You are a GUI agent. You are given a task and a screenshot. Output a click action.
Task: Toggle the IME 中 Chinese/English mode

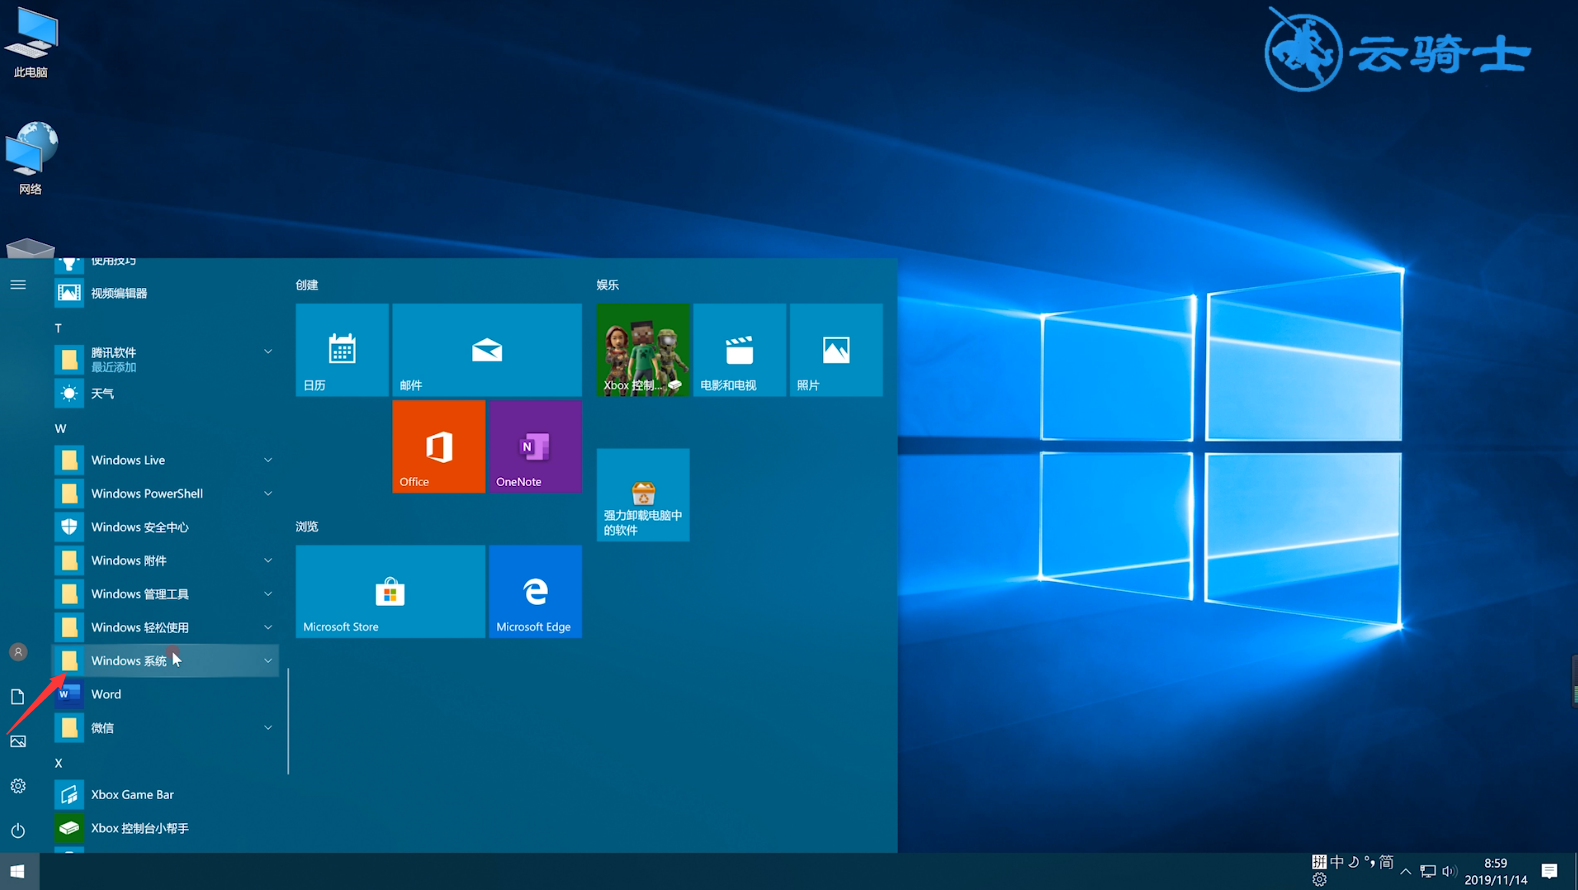[x=1337, y=862]
